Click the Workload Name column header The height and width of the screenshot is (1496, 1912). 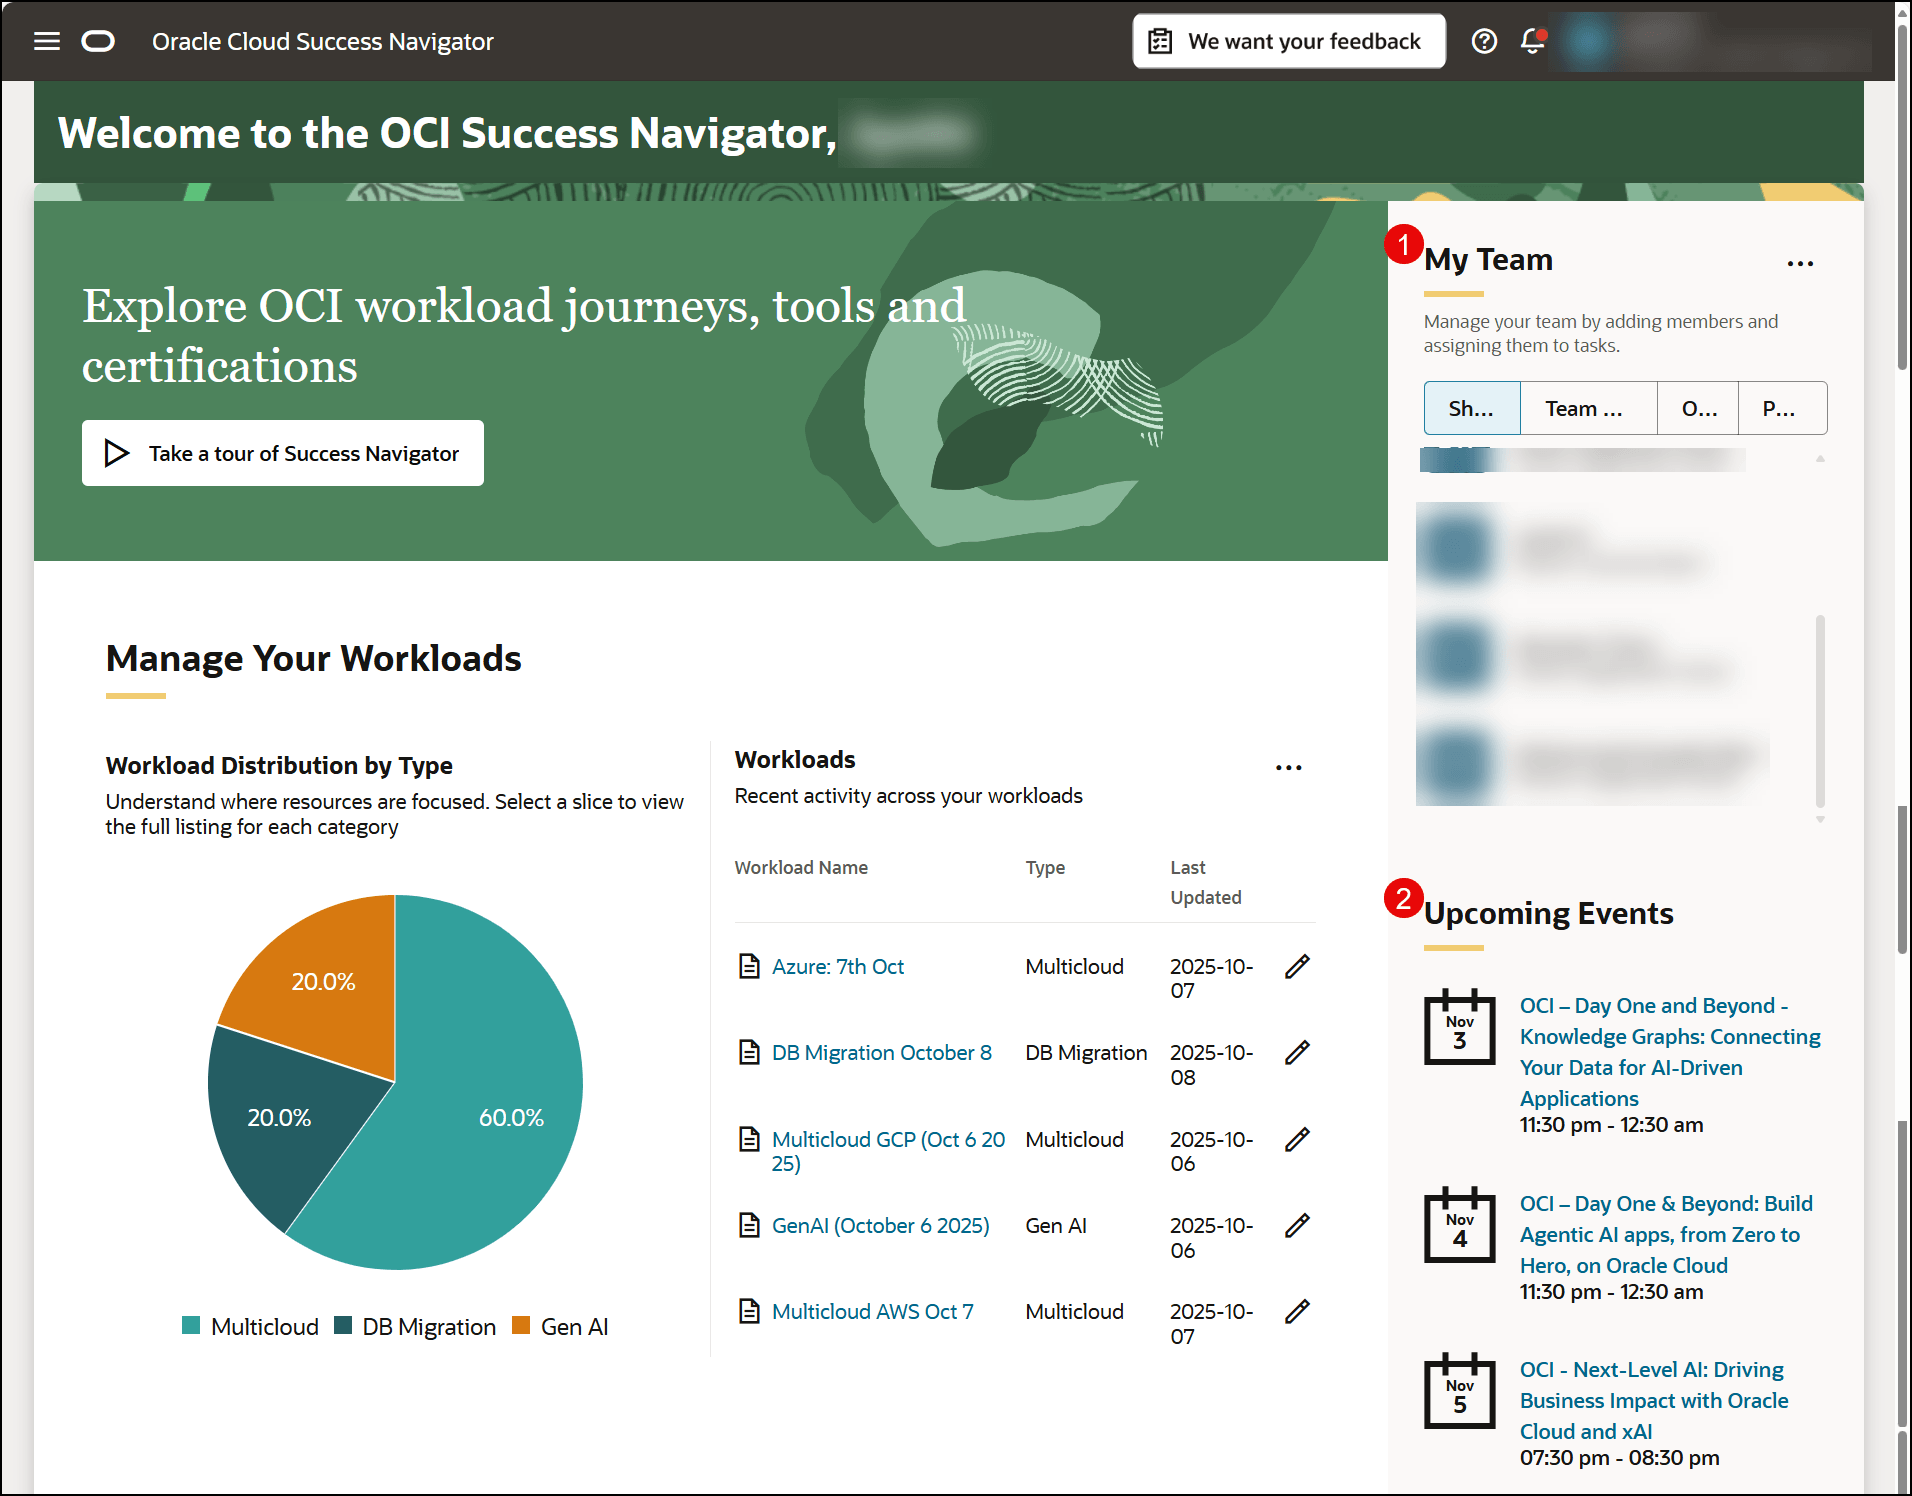tap(801, 867)
